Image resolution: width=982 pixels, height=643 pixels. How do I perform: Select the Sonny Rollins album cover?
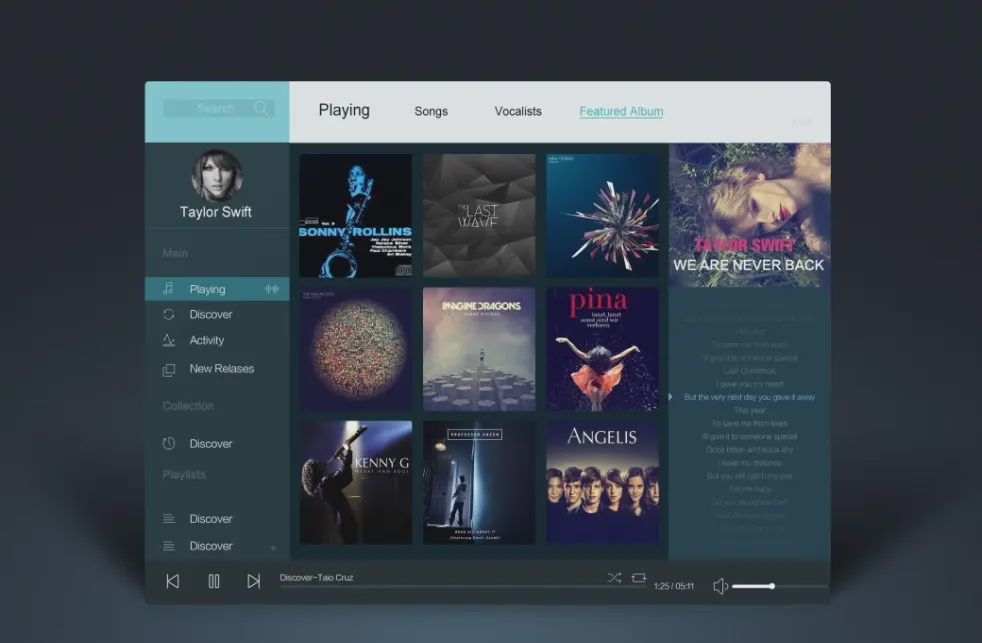pos(355,215)
